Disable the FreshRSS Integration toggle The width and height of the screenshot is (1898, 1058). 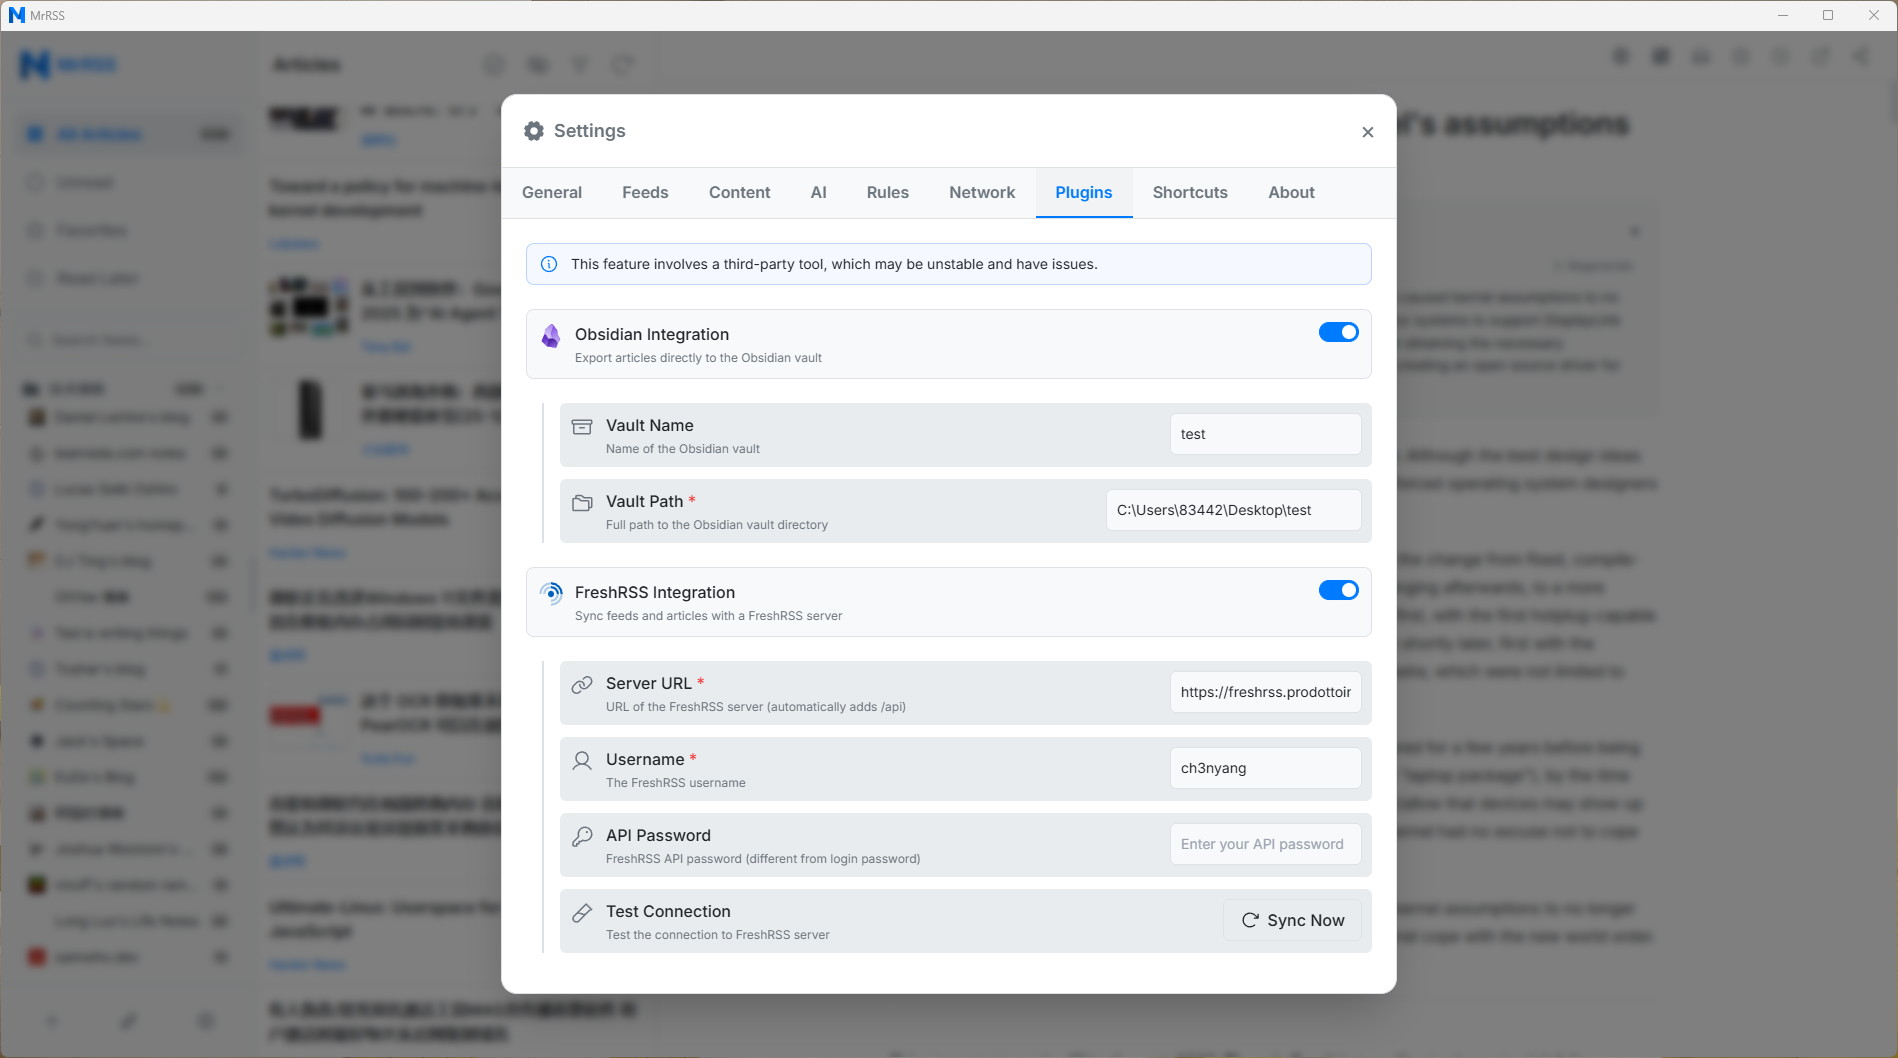(x=1338, y=590)
